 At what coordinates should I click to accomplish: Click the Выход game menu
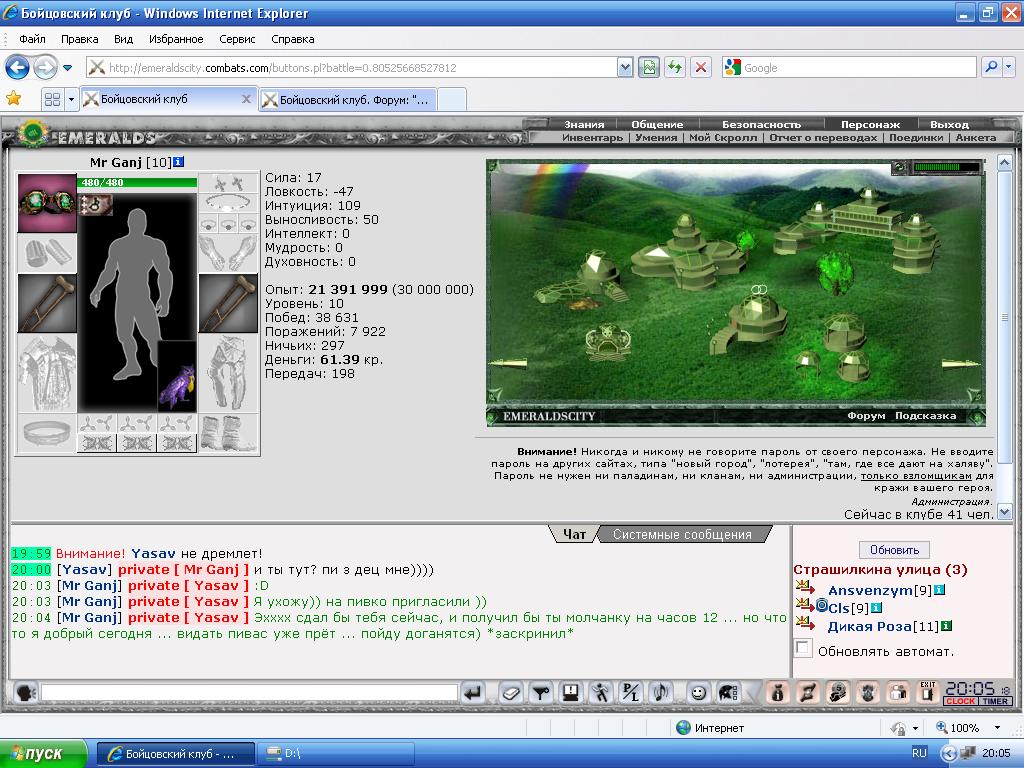[950, 124]
